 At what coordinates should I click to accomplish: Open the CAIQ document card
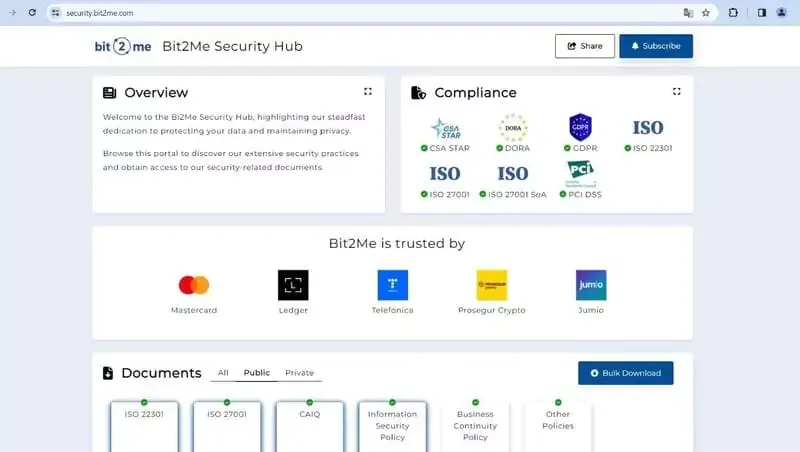pyautogui.click(x=310, y=426)
